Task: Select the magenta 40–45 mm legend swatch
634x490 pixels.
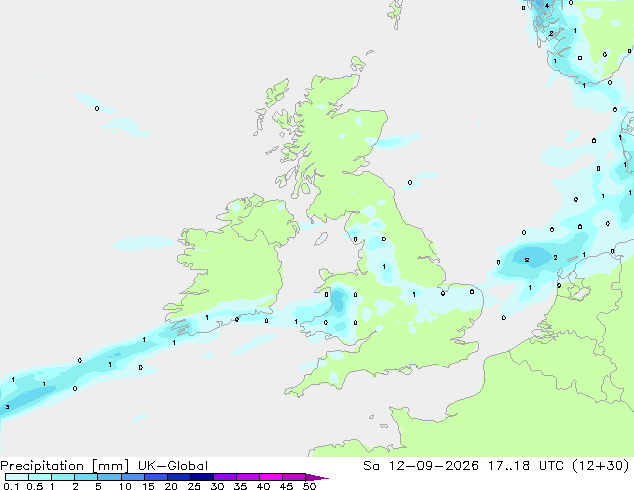Action: (x=271, y=477)
